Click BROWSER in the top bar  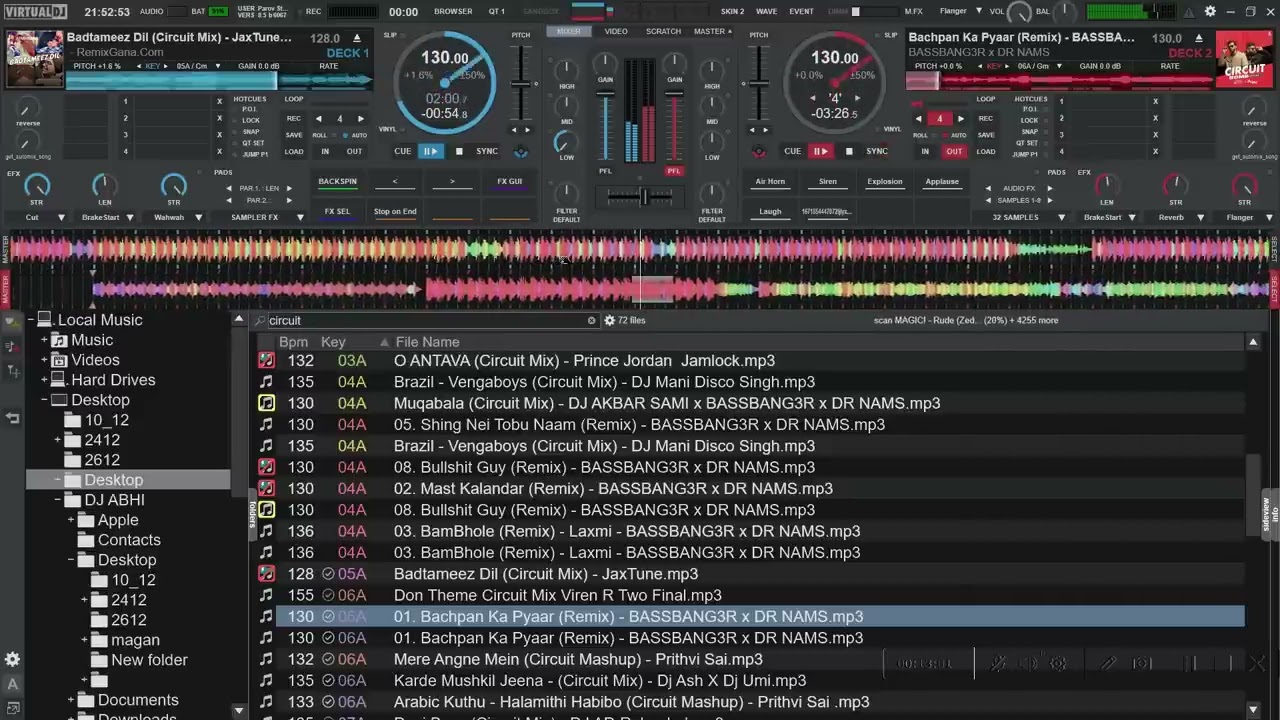tap(453, 12)
